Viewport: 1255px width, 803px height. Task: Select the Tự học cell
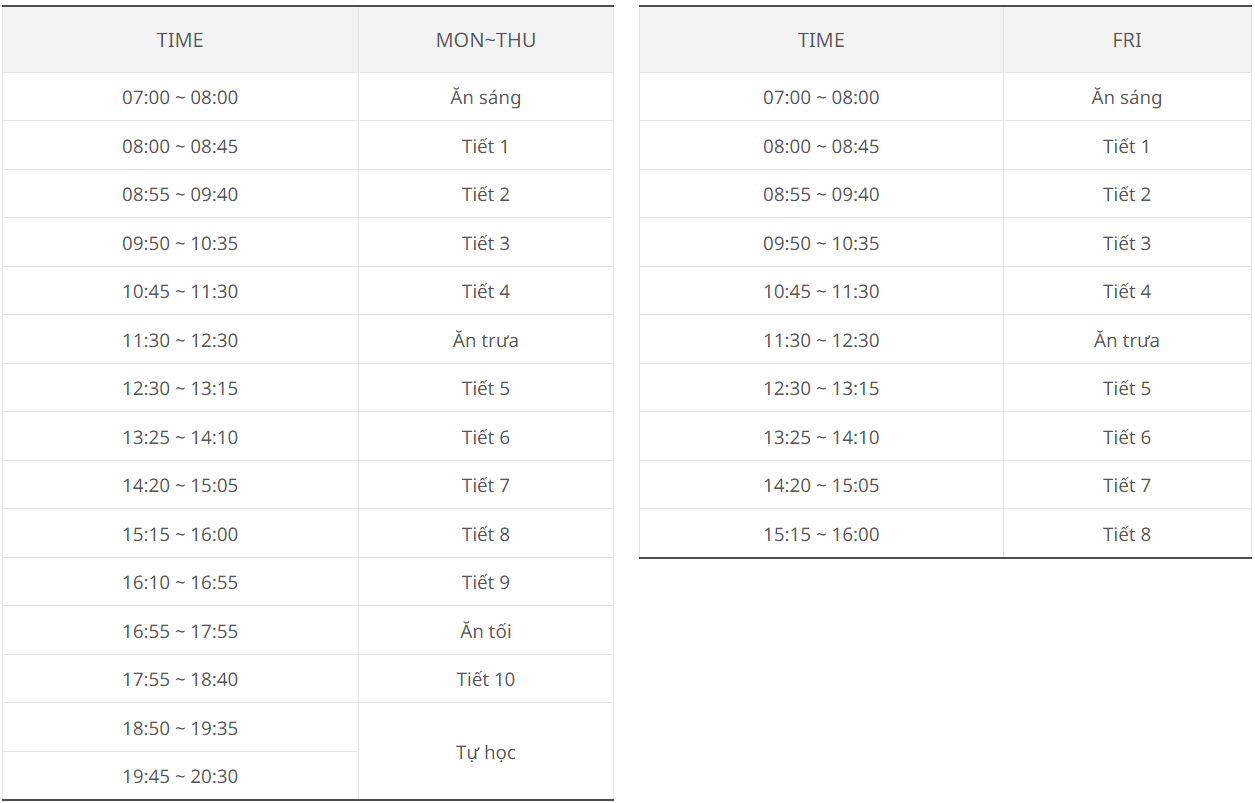pyautogui.click(x=486, y=752)
